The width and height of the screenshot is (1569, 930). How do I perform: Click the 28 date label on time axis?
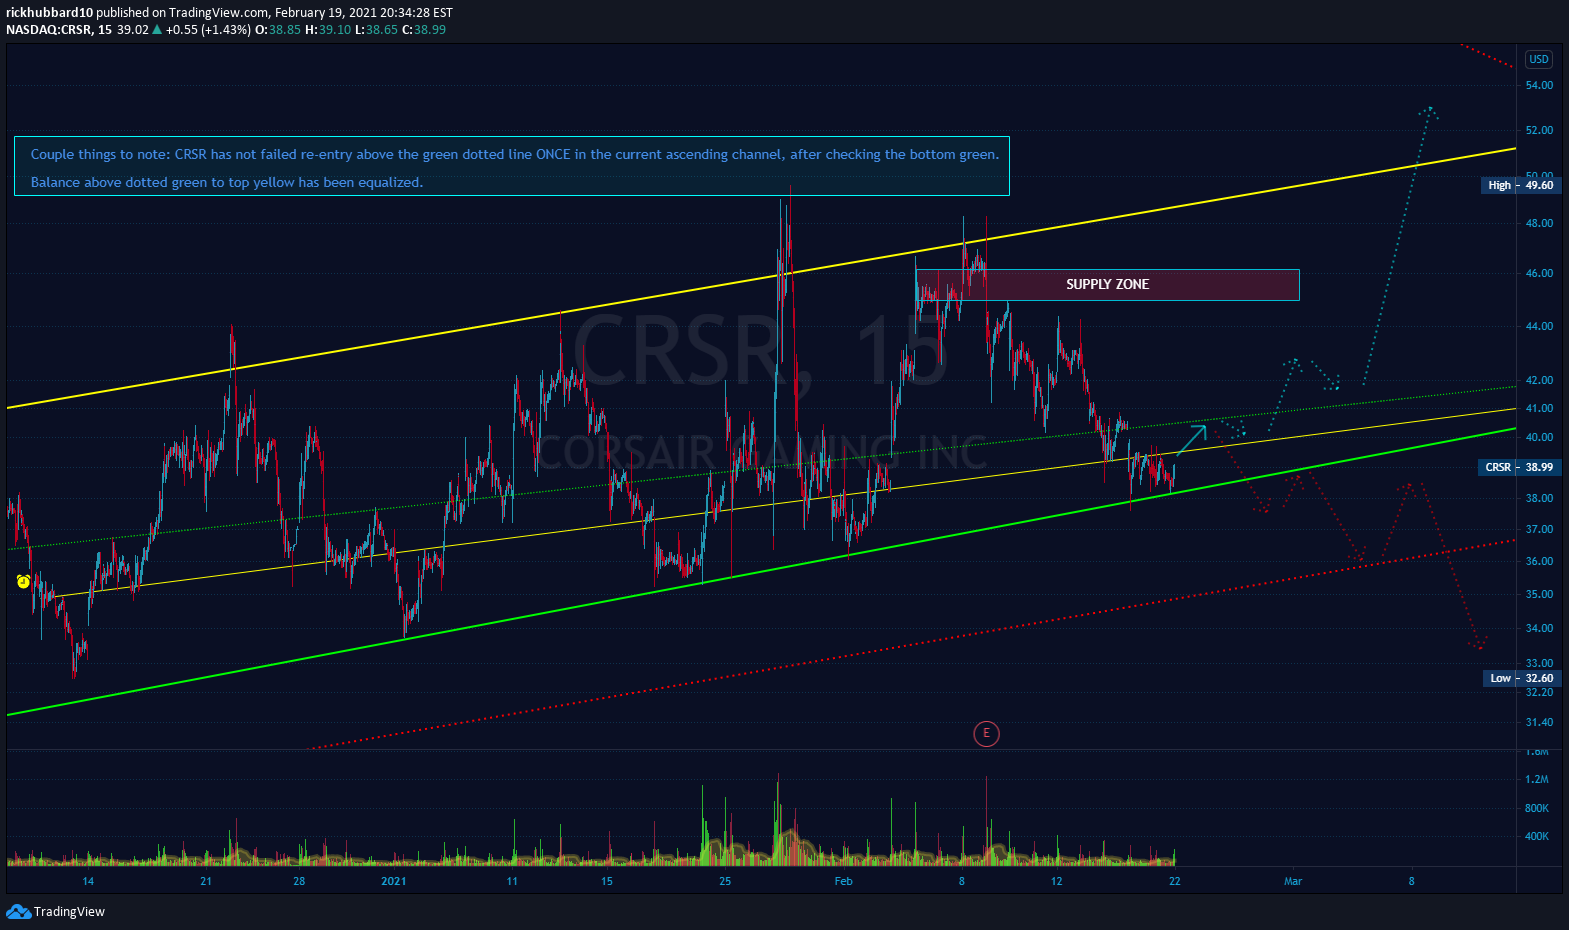(x=299, y=881)
